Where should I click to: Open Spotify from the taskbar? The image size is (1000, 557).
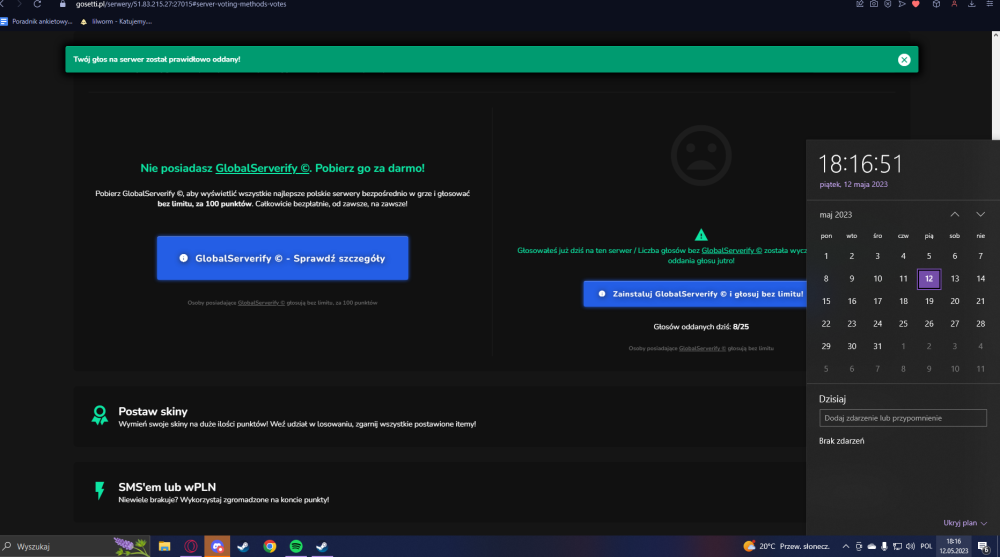click(296, 546)
